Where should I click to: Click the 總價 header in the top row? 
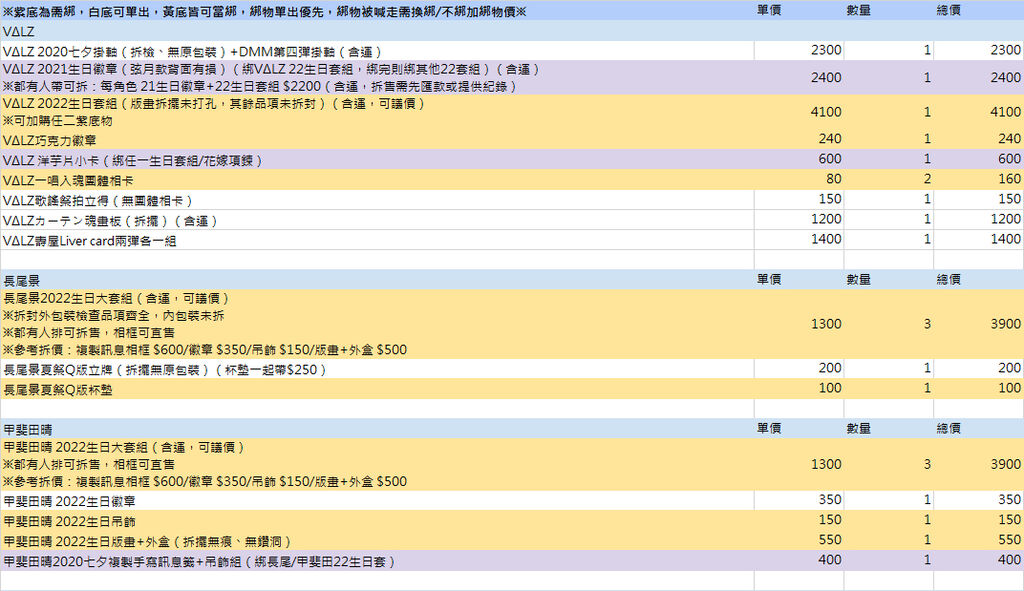[x=948, y=10]
